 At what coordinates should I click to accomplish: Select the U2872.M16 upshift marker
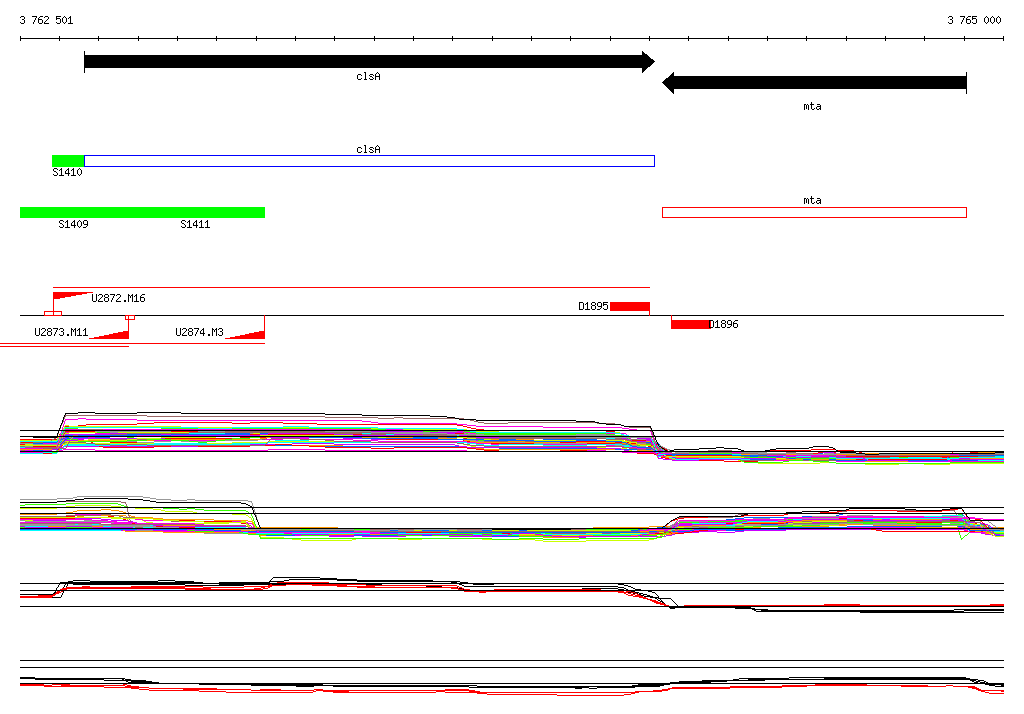[72, 296]
